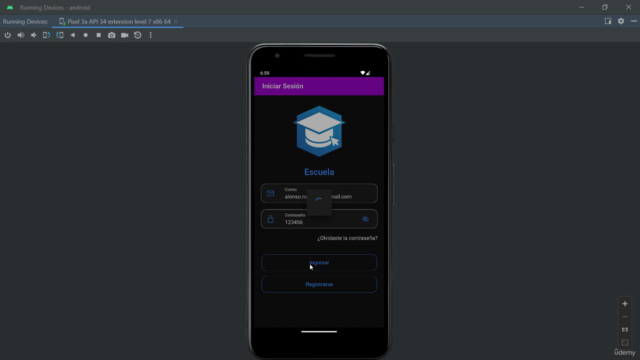Screen dimensions: 640x360
Task: Toggle password visibility eye icon
Action: pos(365,219)
